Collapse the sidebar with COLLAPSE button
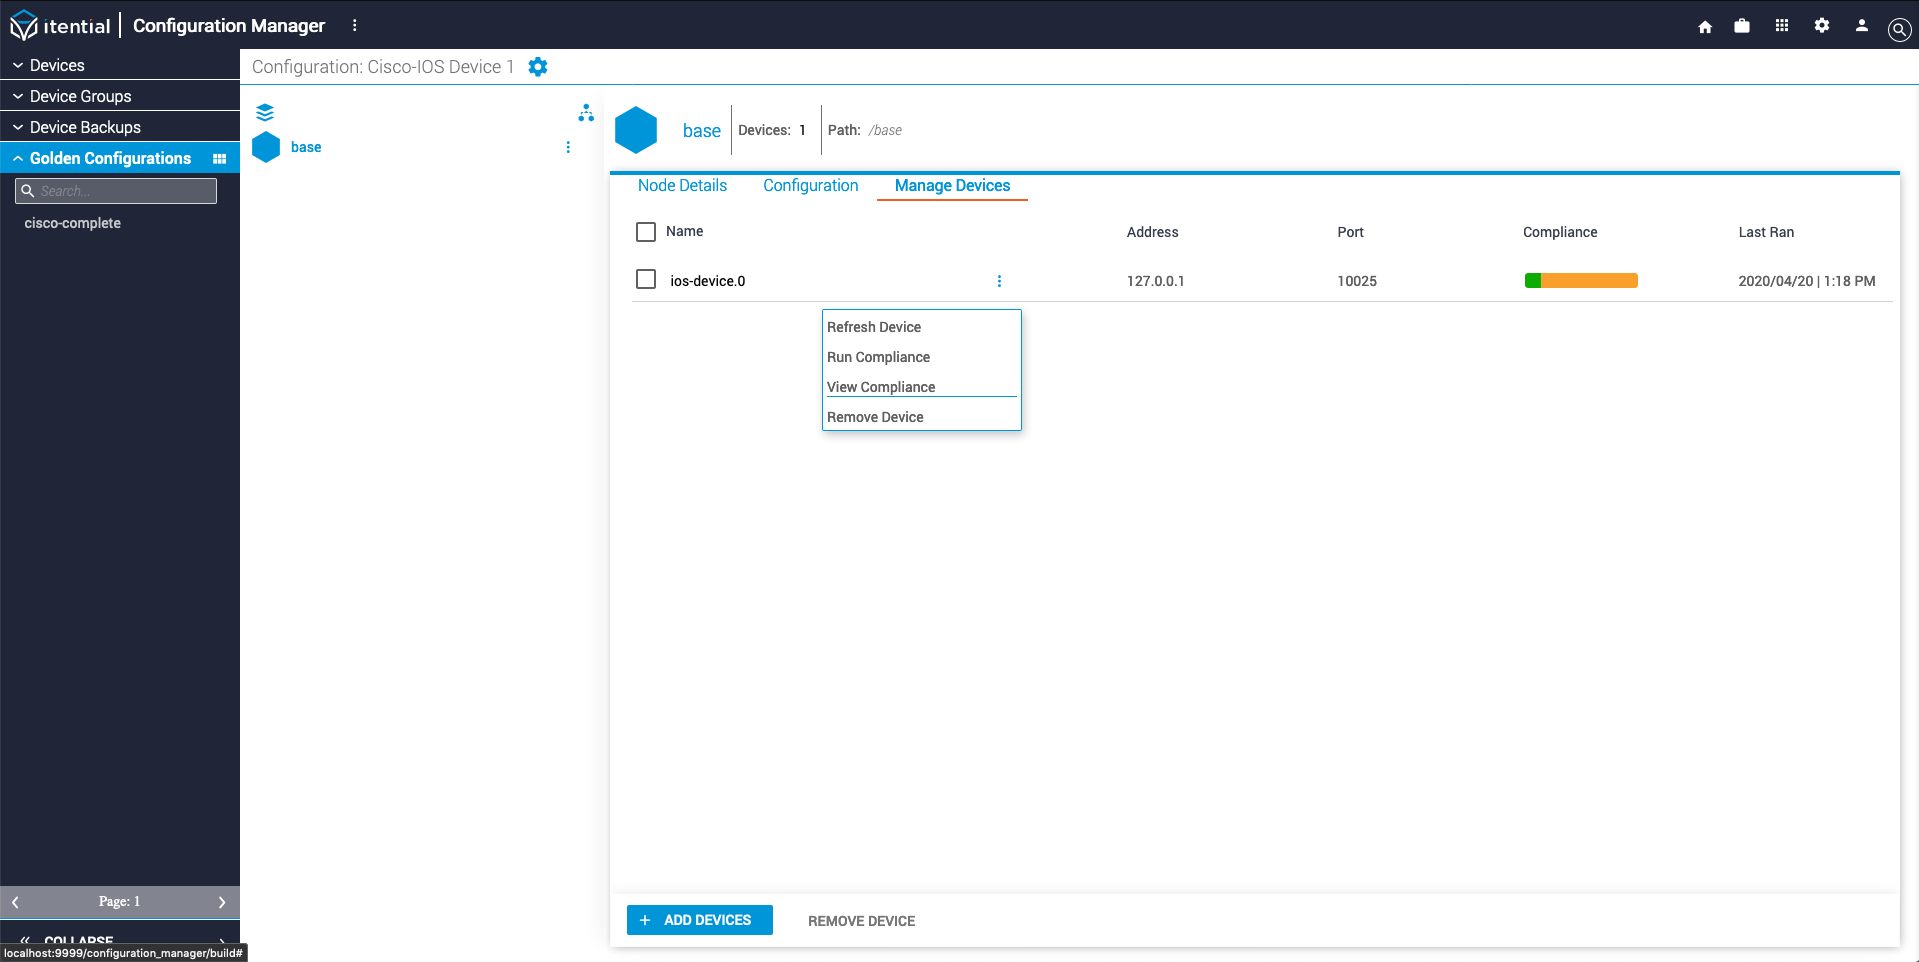This screenshot has width=1919, height=962. click(x=120, y=940)
